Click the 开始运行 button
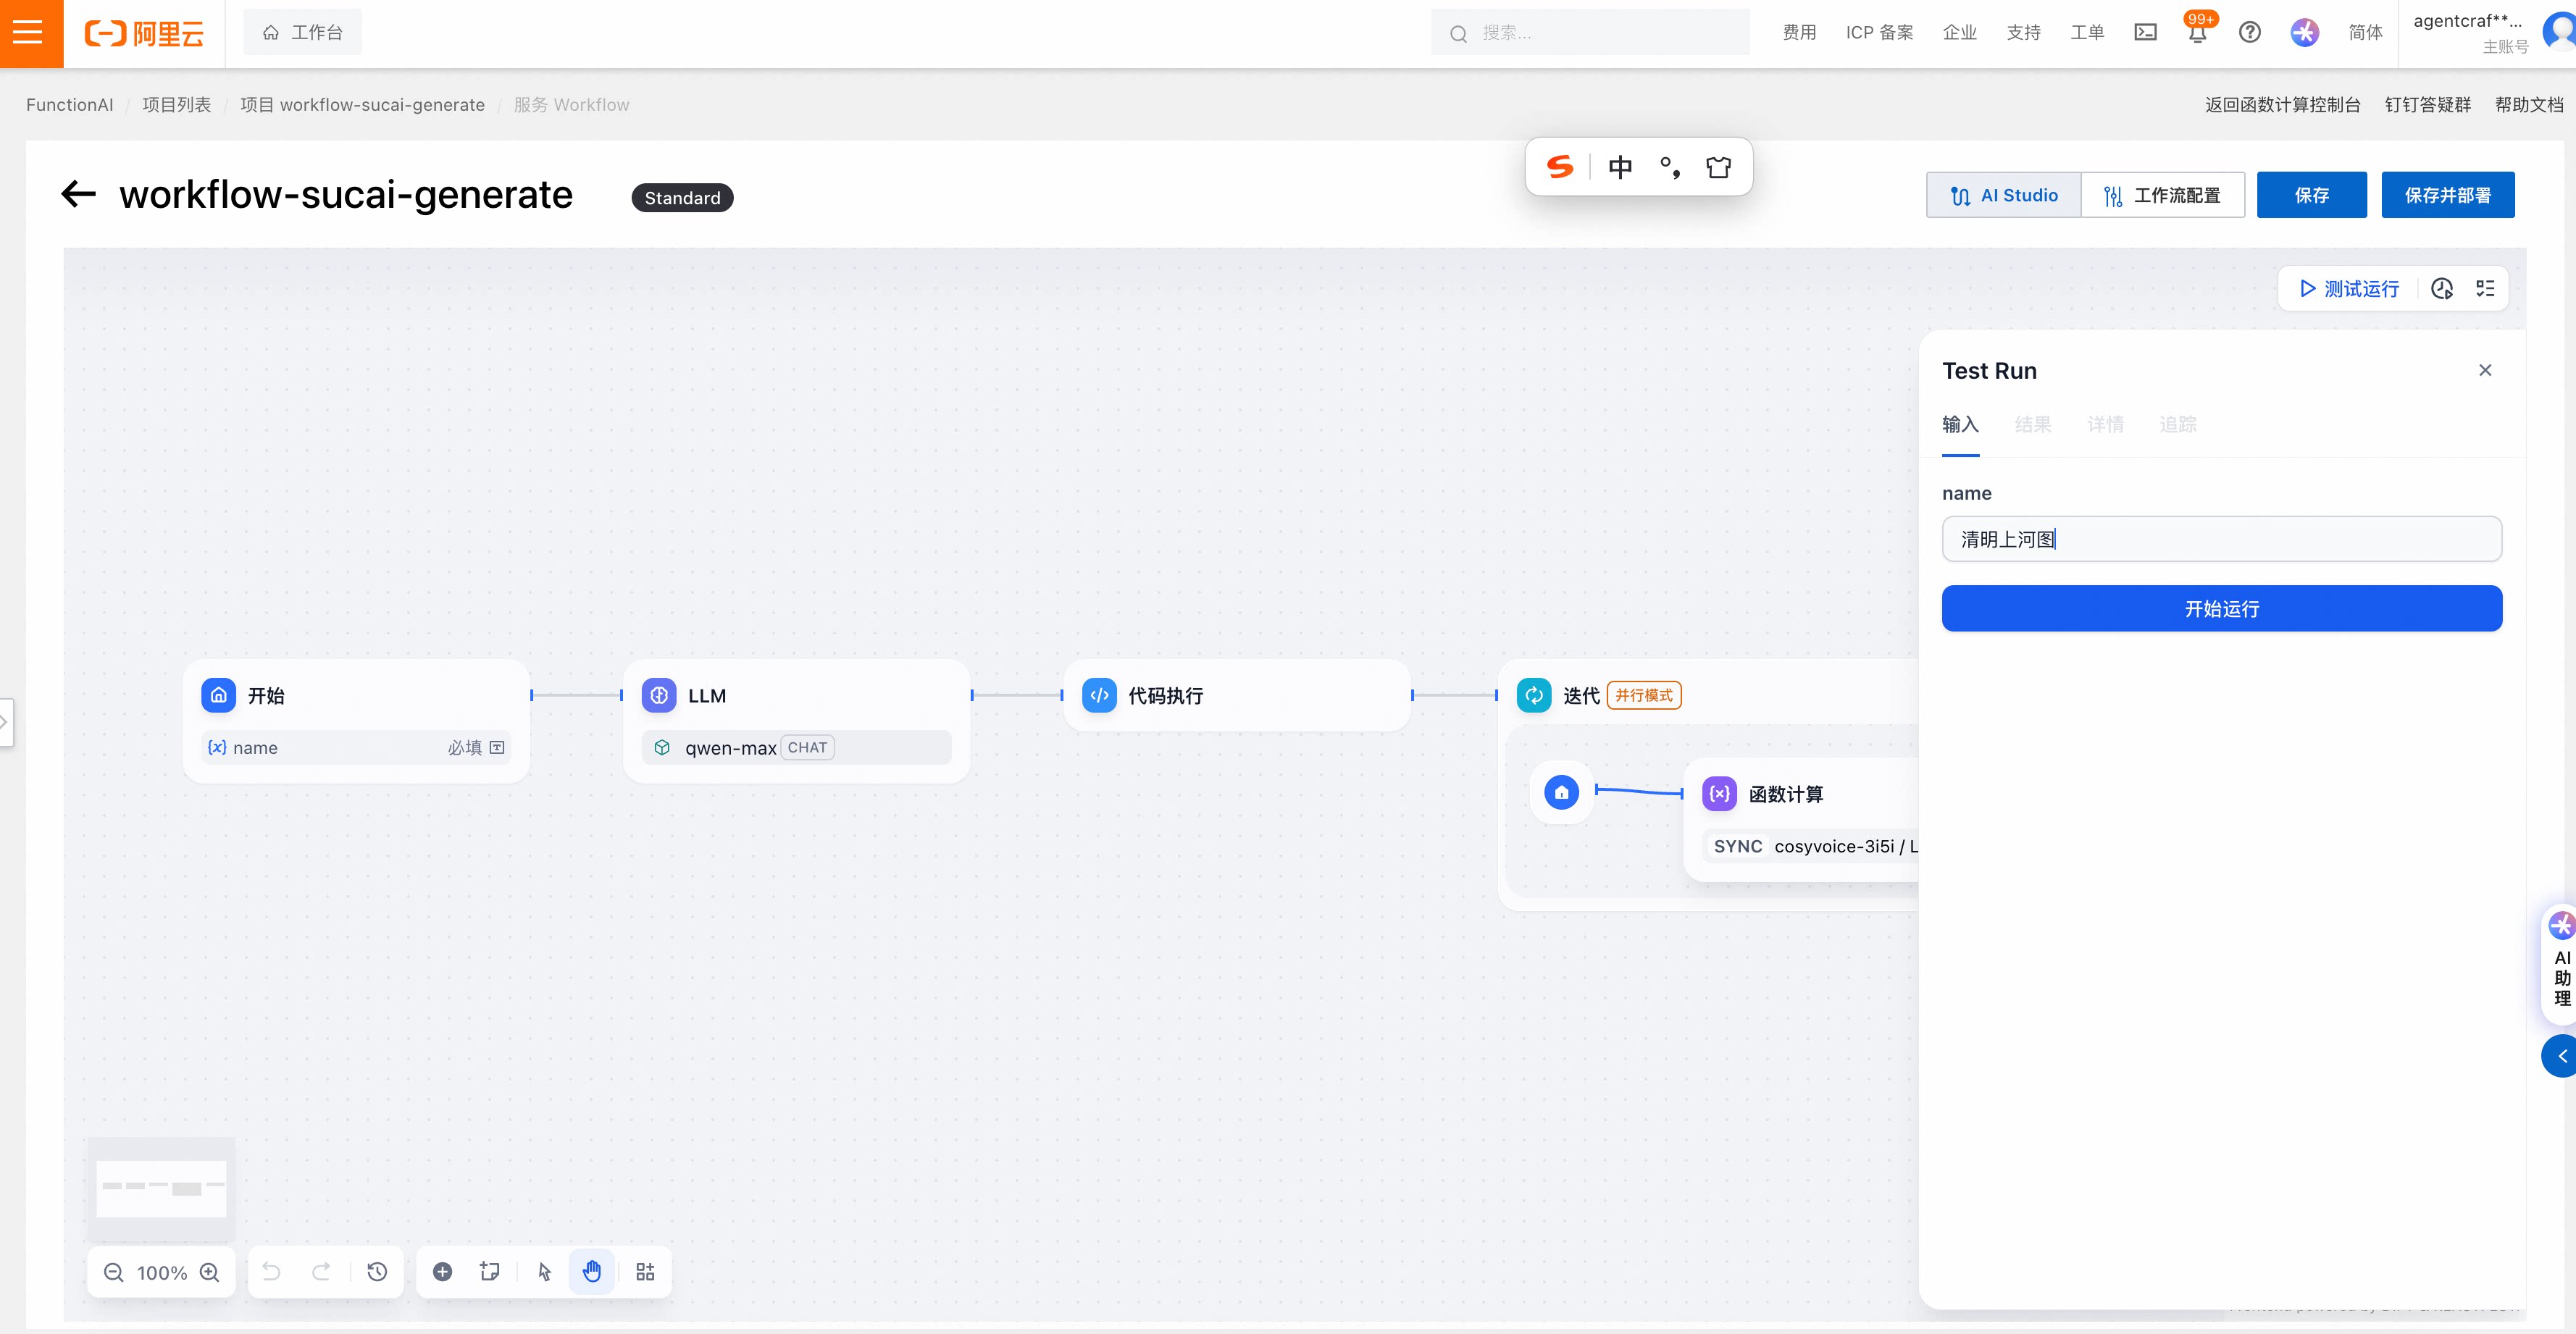This screenshot has width=2576, height=1334. [2221, 608]
